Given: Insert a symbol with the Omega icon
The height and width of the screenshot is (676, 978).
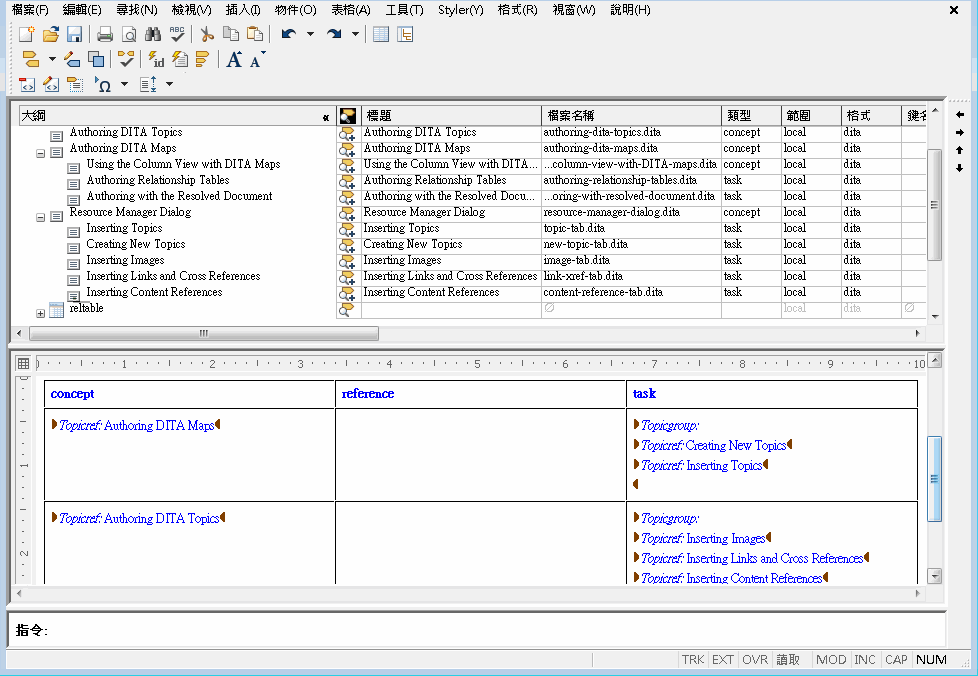Looking at the screenshot, I should coord(103,85).
